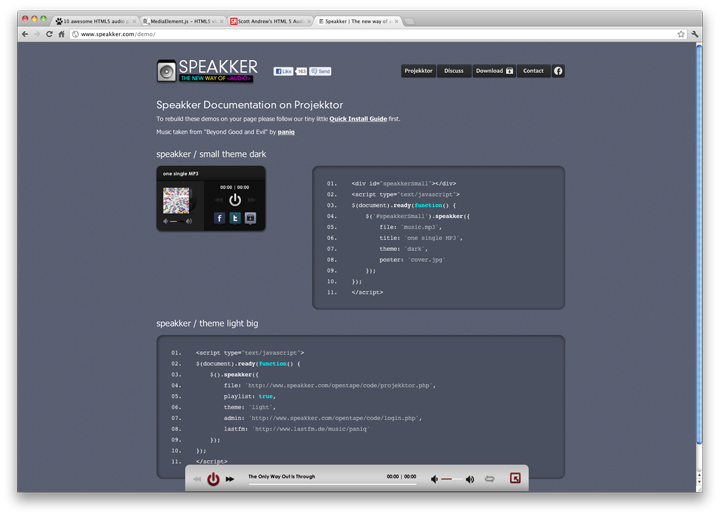Switch to the 10 awesome HTML5 audio tab

pos(96,21)
